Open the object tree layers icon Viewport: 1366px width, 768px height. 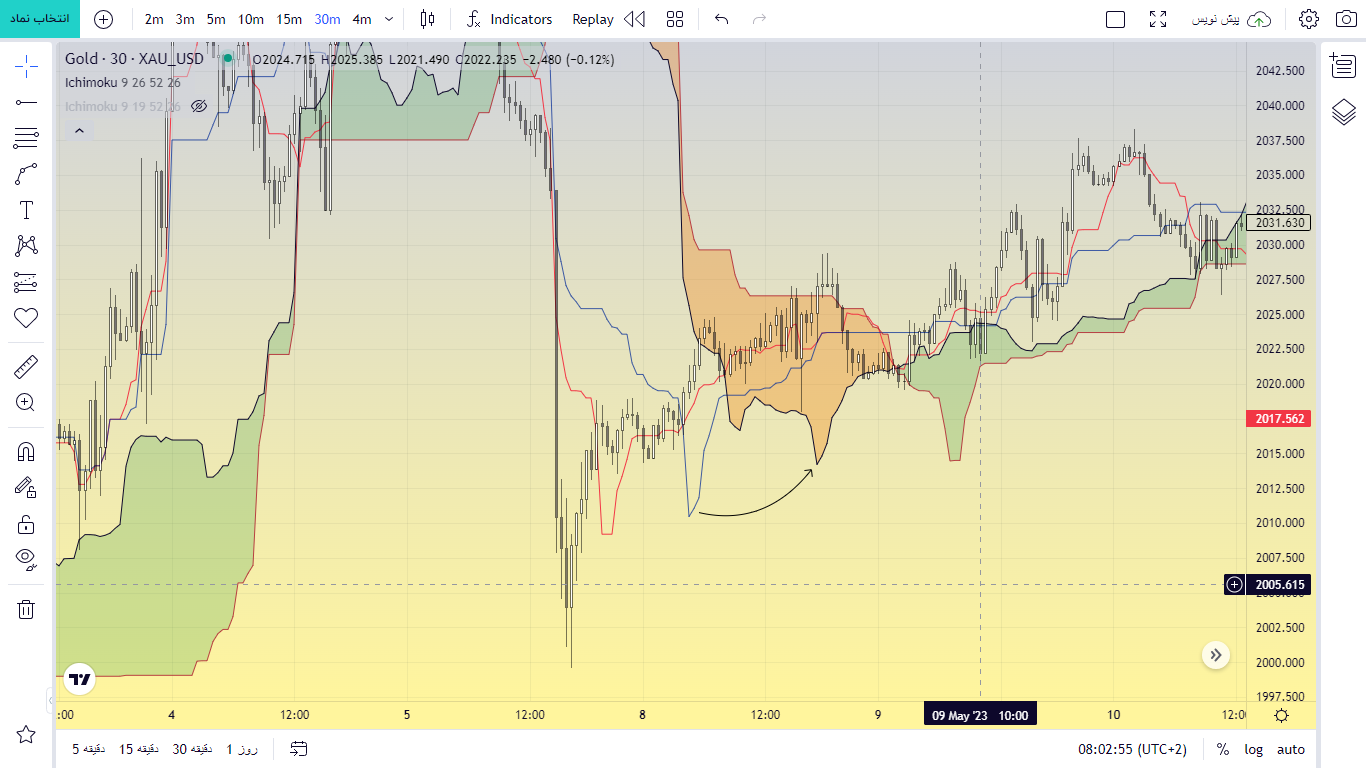pyautogui.click(x=1343, y=111)
